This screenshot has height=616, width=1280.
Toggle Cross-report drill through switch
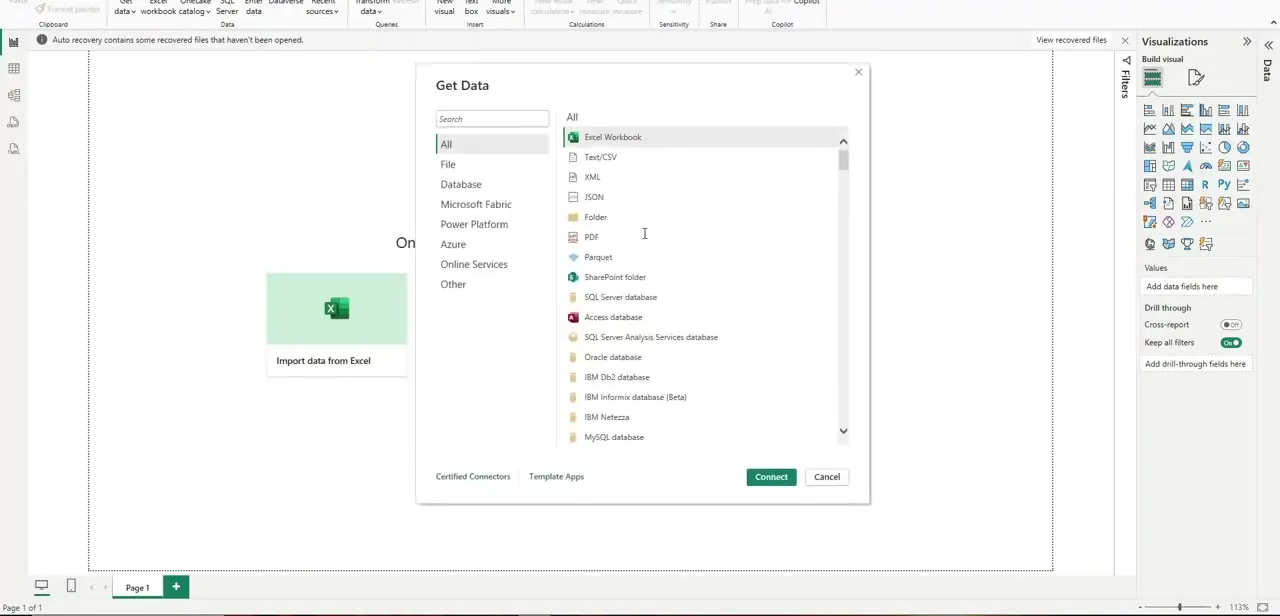[1231, 325]
